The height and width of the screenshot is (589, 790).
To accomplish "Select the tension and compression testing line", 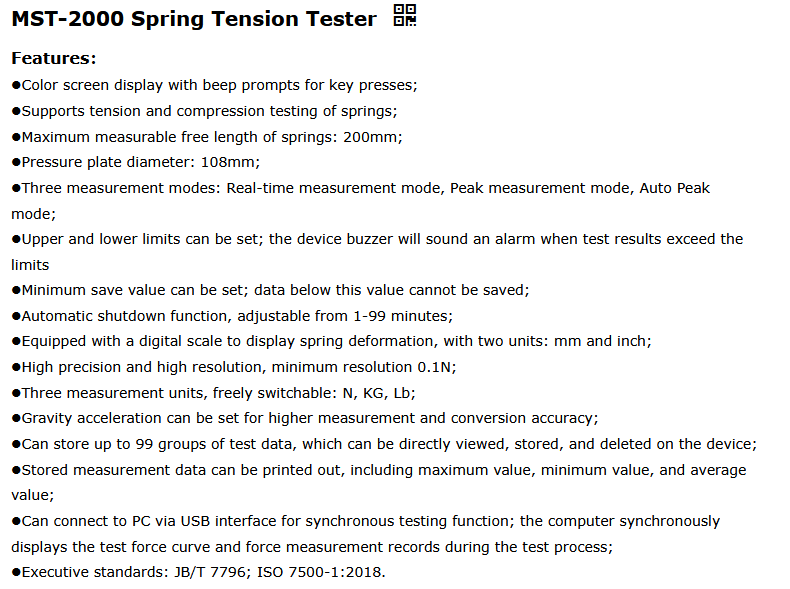I will tap(204, 111).
